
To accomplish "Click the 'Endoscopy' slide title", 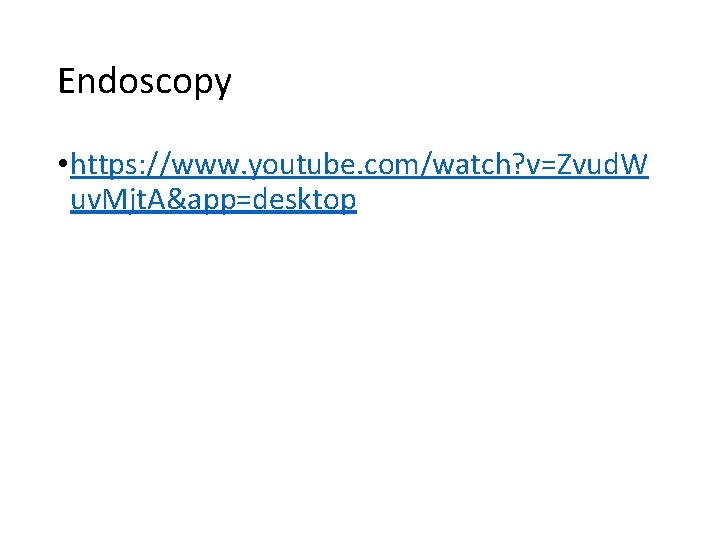I will click(x=145, y=82).
